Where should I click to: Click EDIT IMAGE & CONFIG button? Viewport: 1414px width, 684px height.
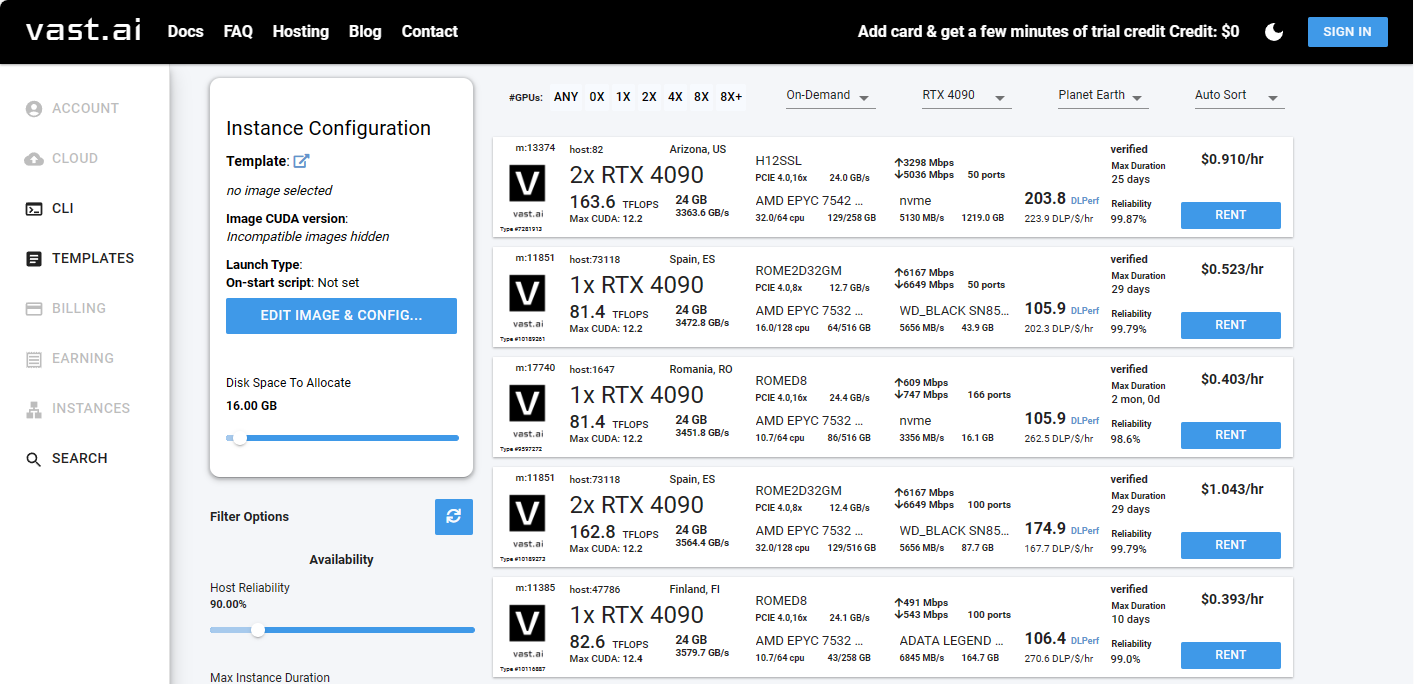coord(341,316)
